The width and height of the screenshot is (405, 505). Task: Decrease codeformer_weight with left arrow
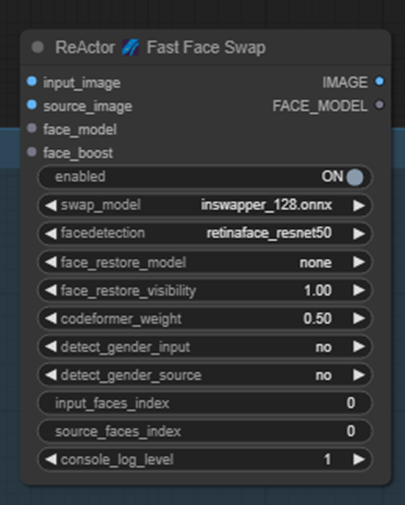51,319
